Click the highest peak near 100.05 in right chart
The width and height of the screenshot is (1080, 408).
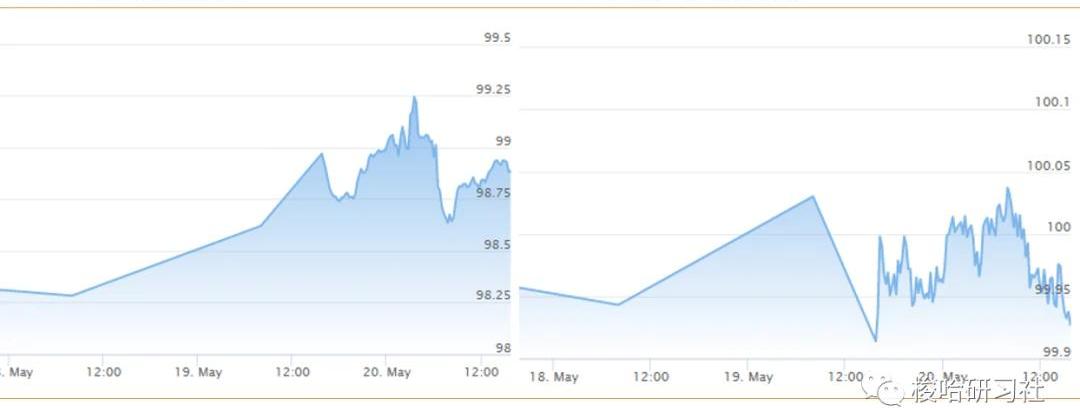tap(1007, 188)
